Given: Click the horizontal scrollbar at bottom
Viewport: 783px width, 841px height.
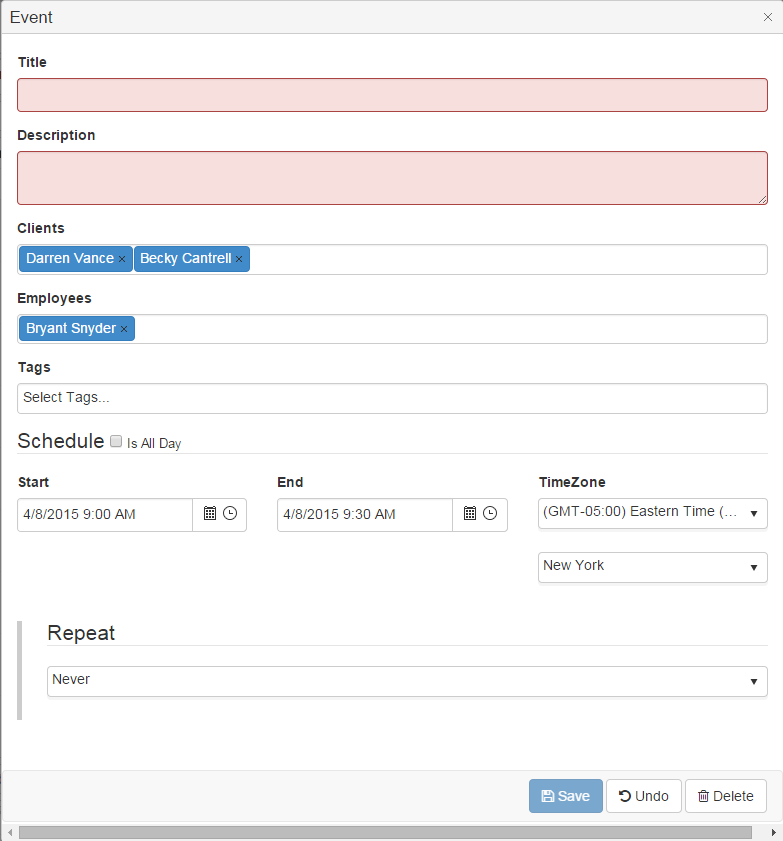Looking at the screenshot, I should point(385,832).
